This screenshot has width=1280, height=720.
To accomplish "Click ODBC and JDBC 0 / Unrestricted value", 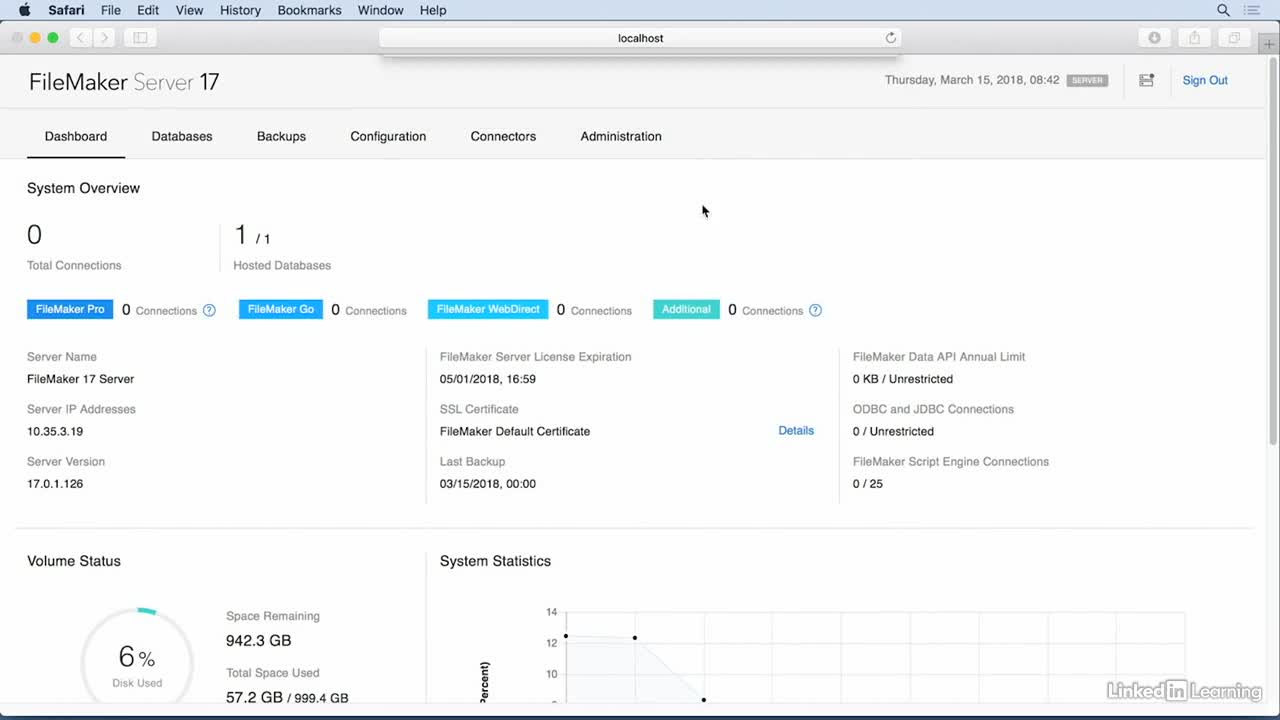I will [893, 431].
